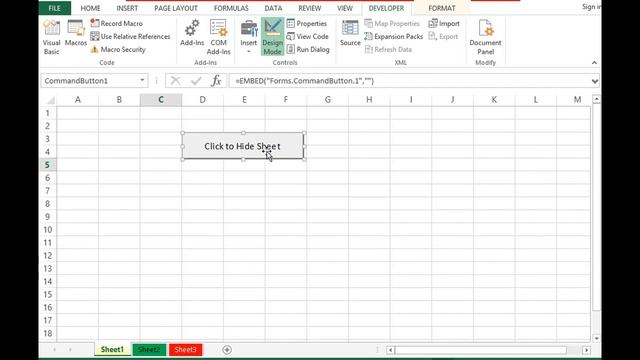Click the horizontal scrollbar right arrow
The height and width of the screenshot is (360, 640).
(x=587, y=350)
